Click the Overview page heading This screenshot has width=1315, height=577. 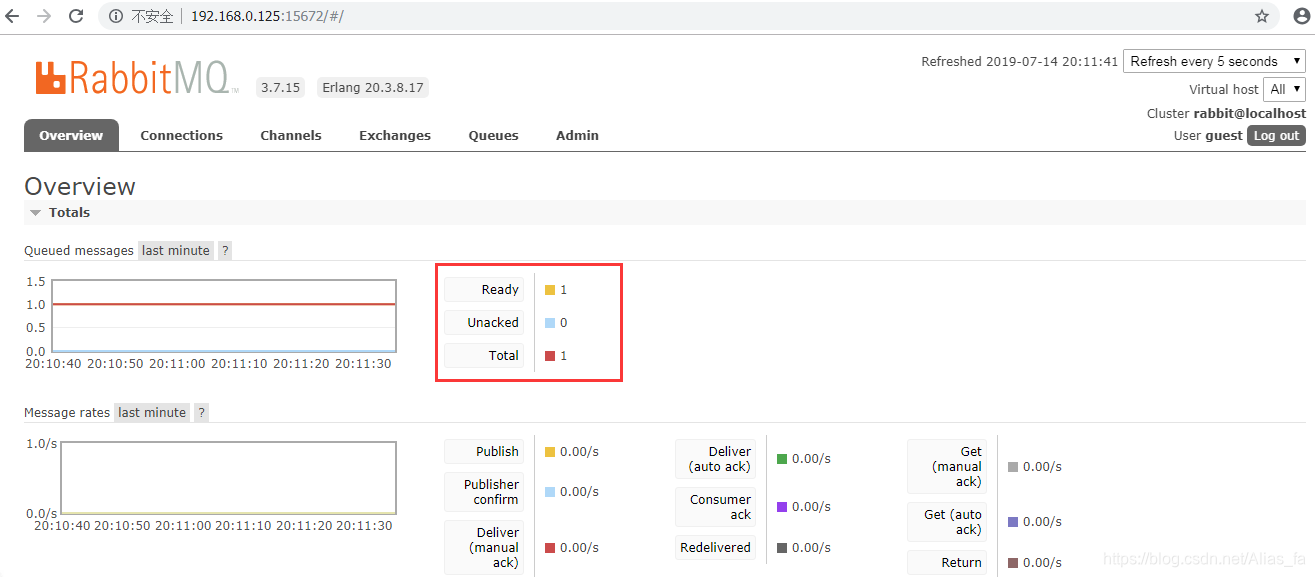(x=80, y=187)
